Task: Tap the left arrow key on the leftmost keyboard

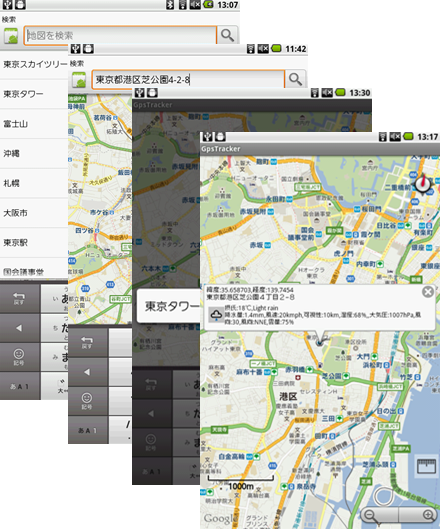Action: [x=20, y=328]
